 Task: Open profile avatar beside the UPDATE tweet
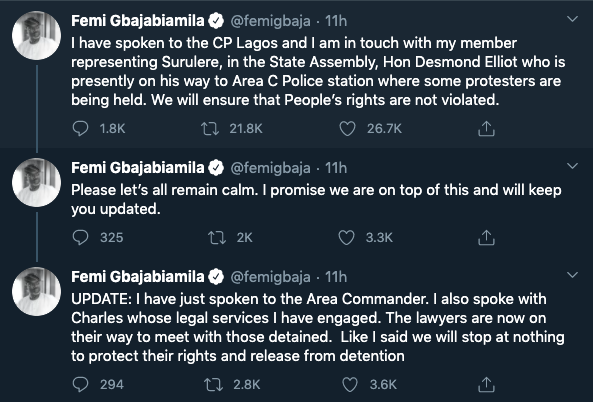[36, 292]
